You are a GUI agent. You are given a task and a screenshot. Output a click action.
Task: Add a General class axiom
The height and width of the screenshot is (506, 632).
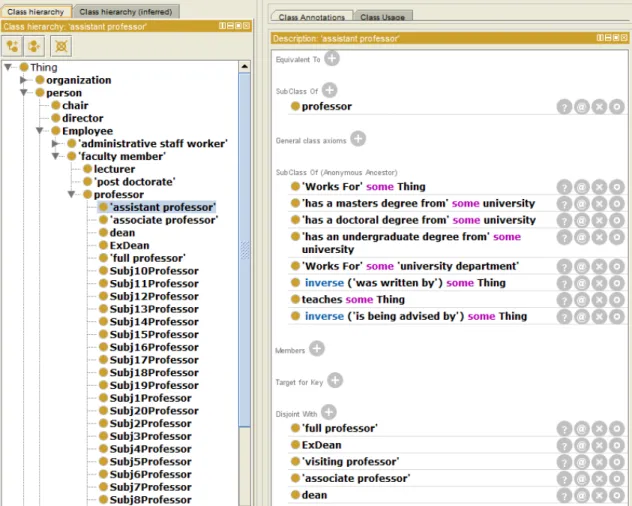point(358,139)
